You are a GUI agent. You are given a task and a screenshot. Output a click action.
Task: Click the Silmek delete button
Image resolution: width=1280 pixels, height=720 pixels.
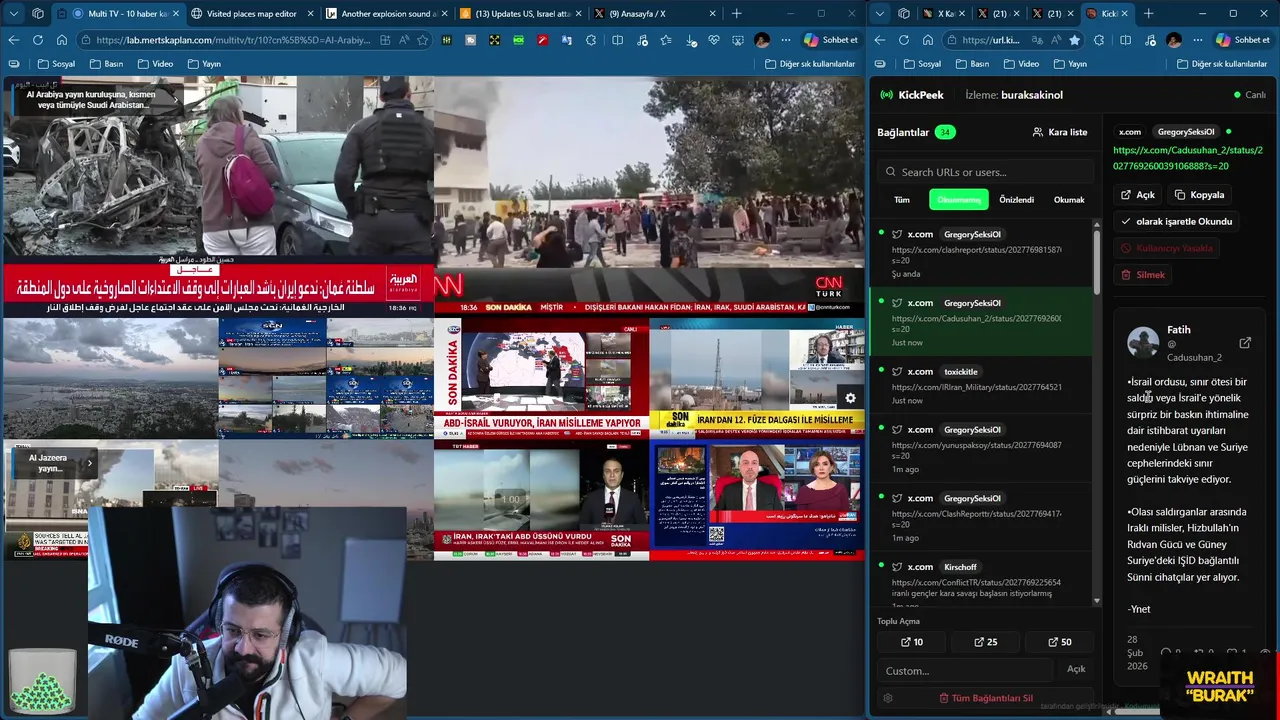click(1143, 275)
